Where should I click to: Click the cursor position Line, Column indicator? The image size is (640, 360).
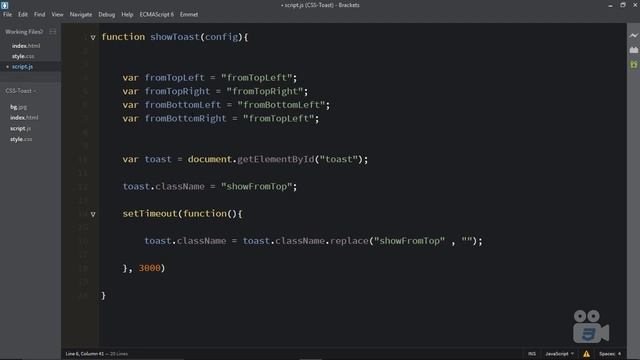click(x=84, y=354)
